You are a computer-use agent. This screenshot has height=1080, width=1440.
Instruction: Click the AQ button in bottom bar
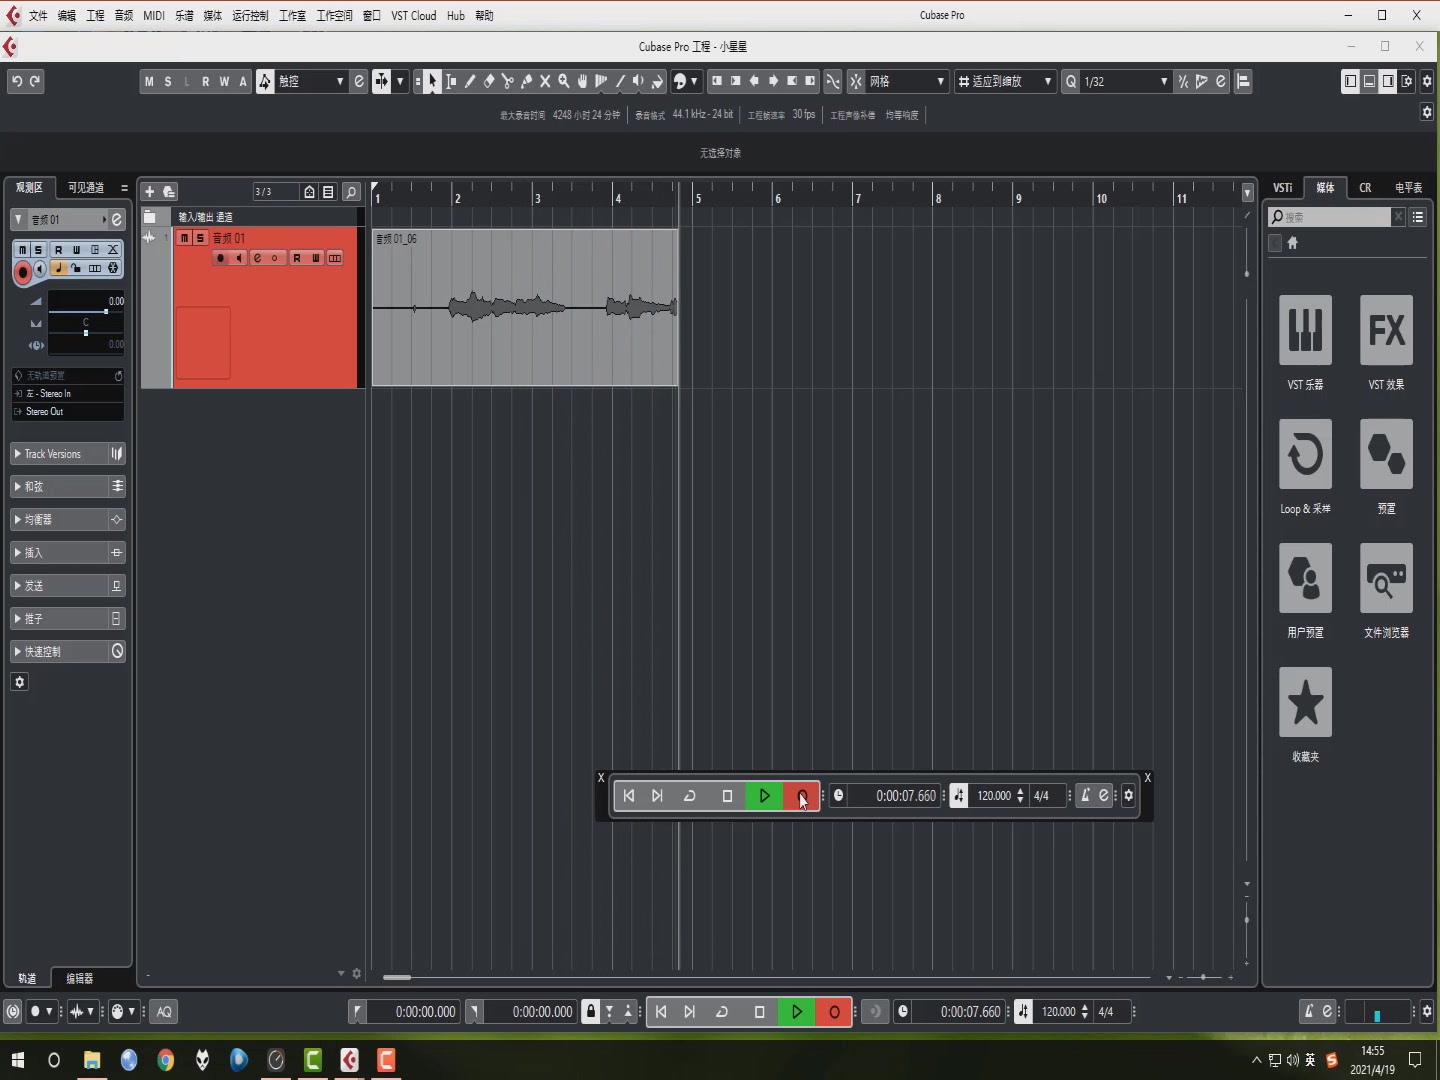pos(164,1011)
